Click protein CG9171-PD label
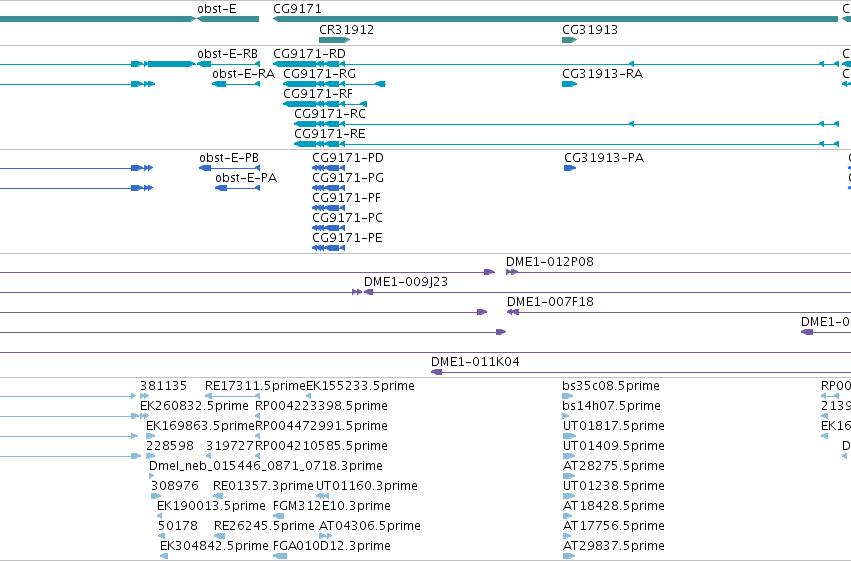This screenshot has height=561, width=851. [348, 158]
